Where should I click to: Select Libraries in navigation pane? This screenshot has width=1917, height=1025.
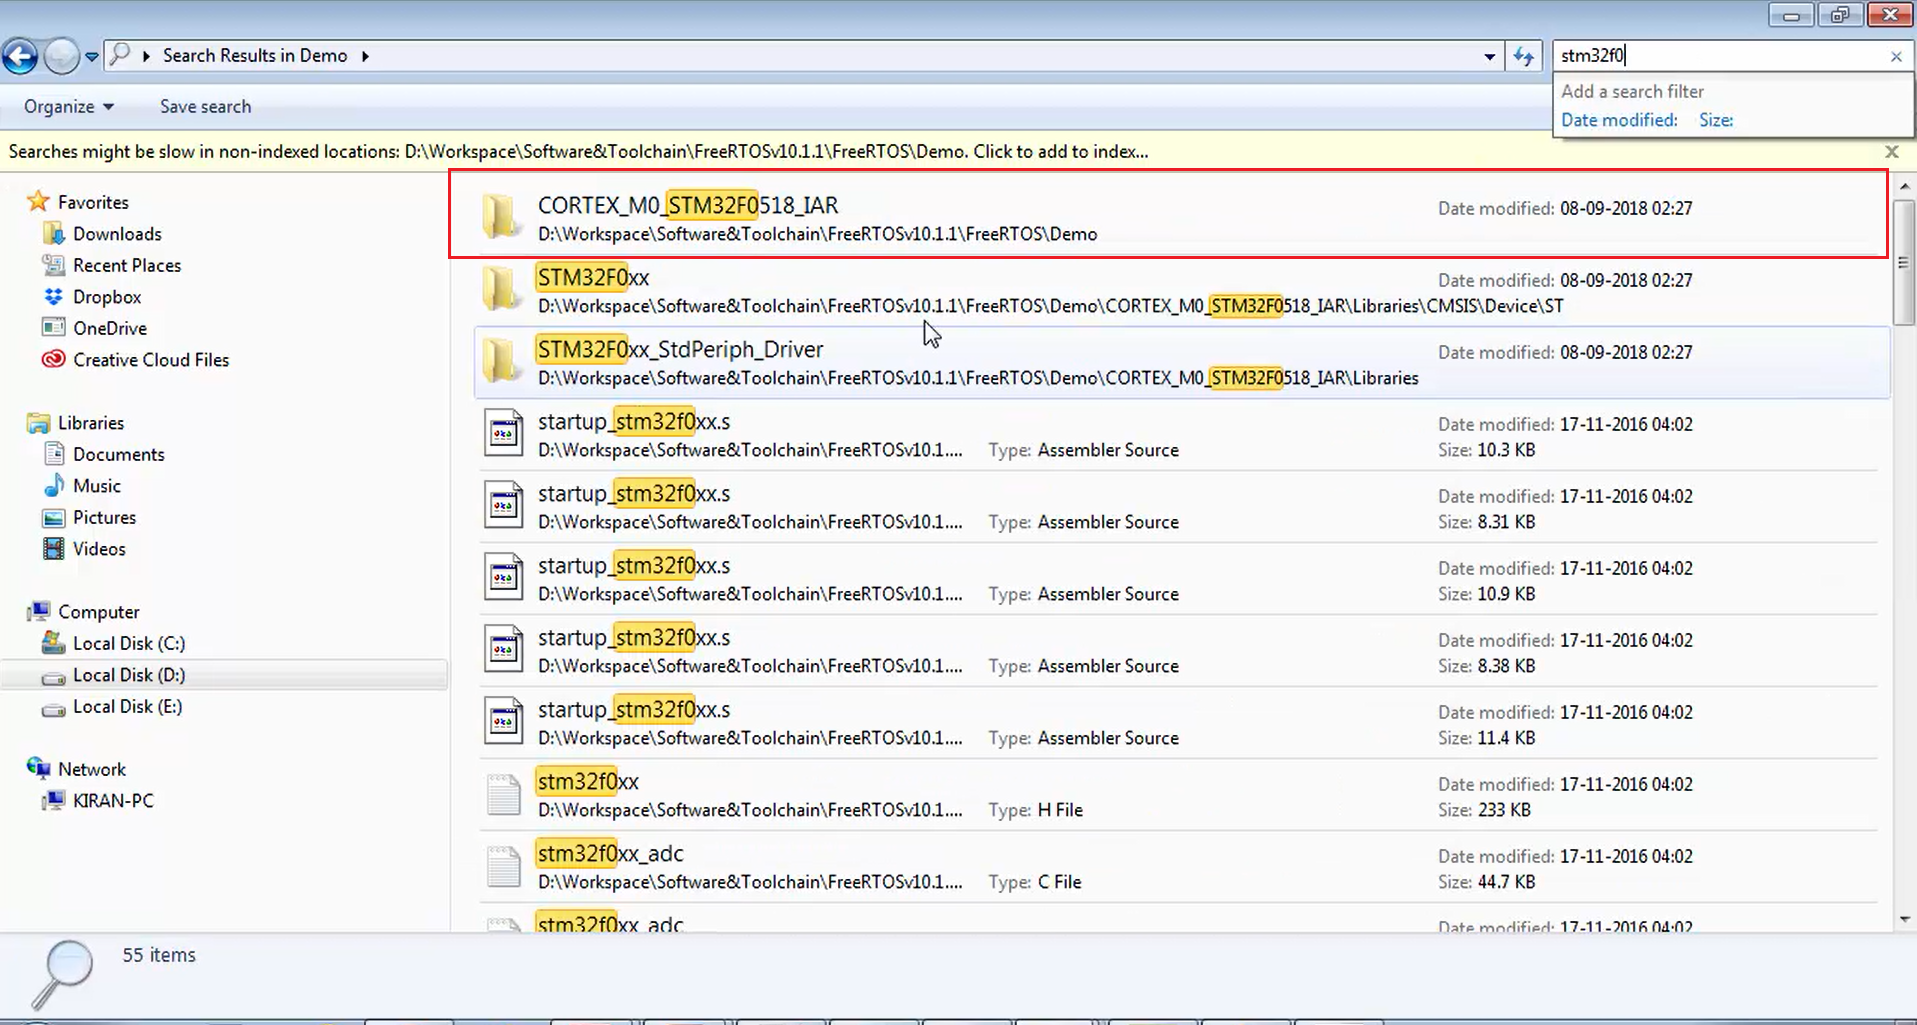click(x=91, y=423)
